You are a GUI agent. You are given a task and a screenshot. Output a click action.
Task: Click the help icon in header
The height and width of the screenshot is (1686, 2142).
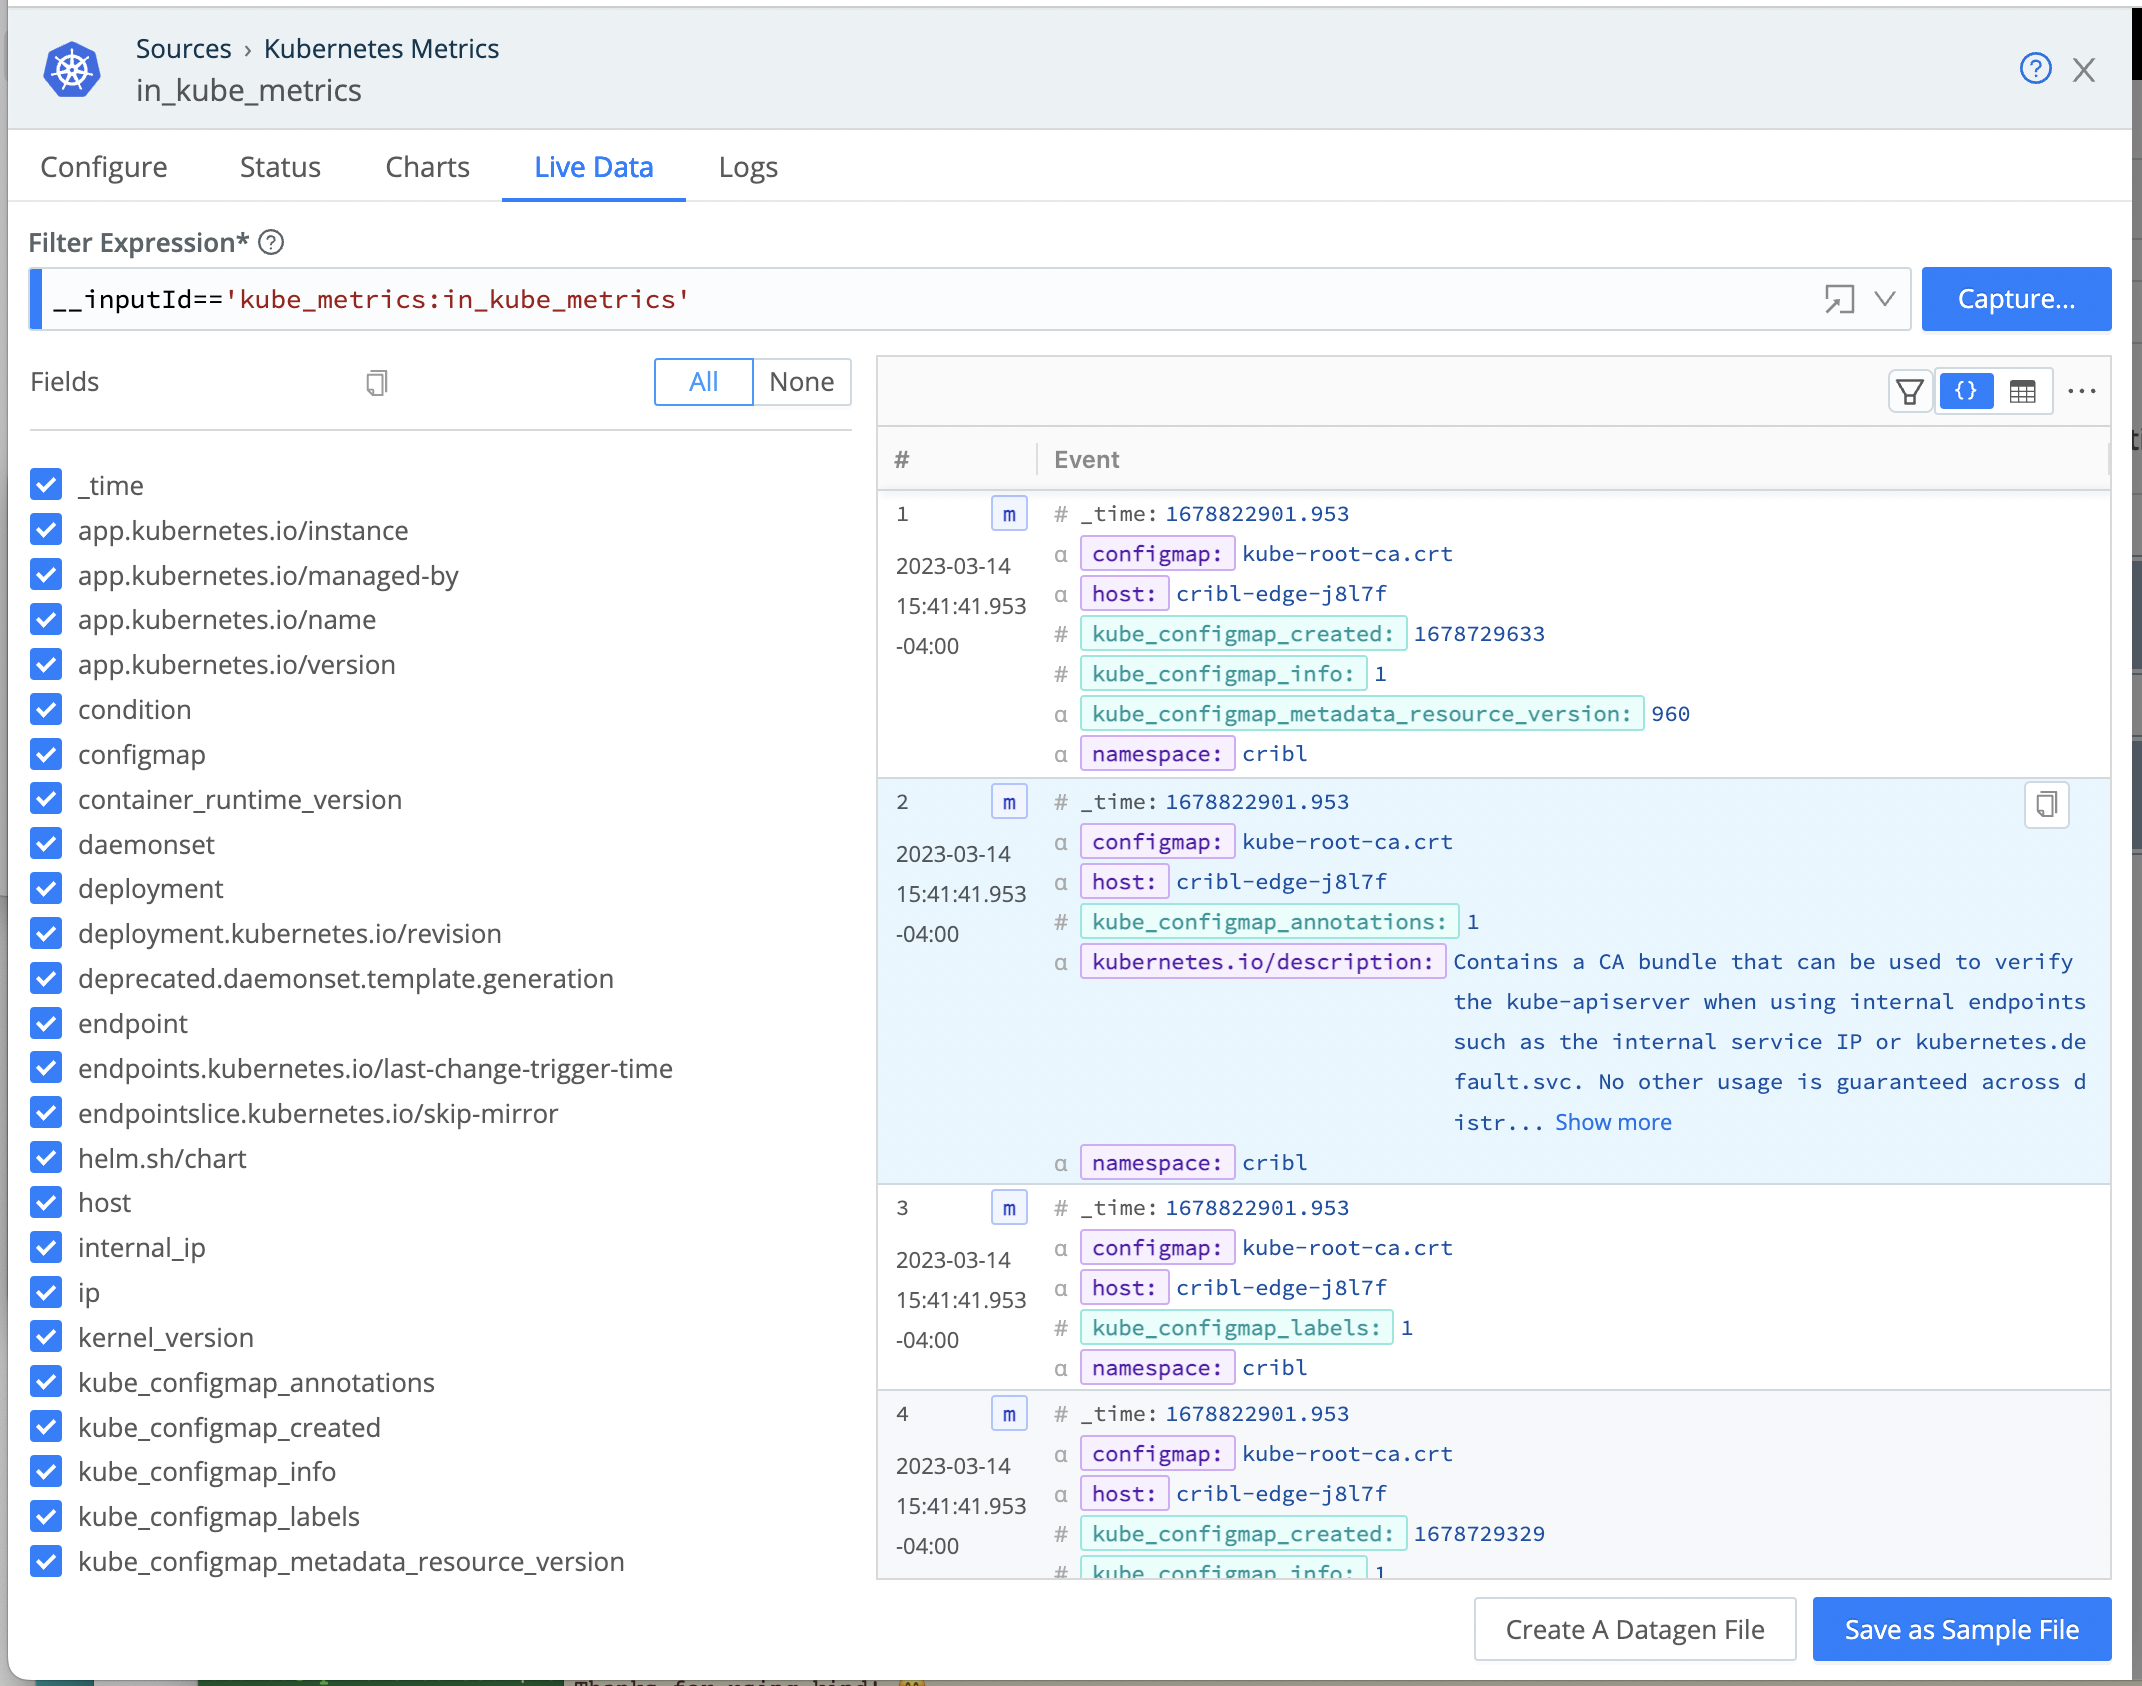point(2035,69)
